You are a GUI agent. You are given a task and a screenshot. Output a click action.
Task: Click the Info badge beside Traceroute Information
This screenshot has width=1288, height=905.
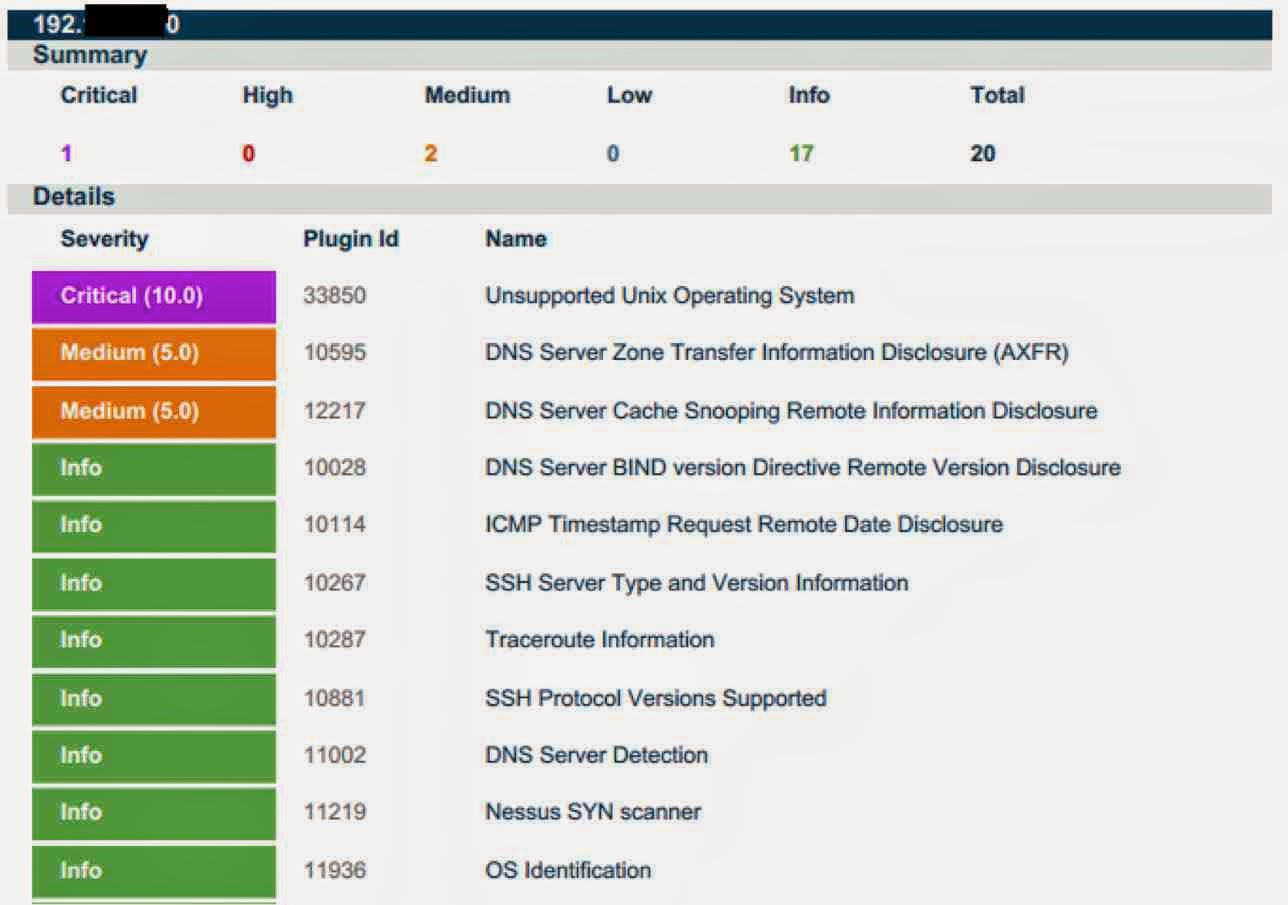tap(154, 640)
